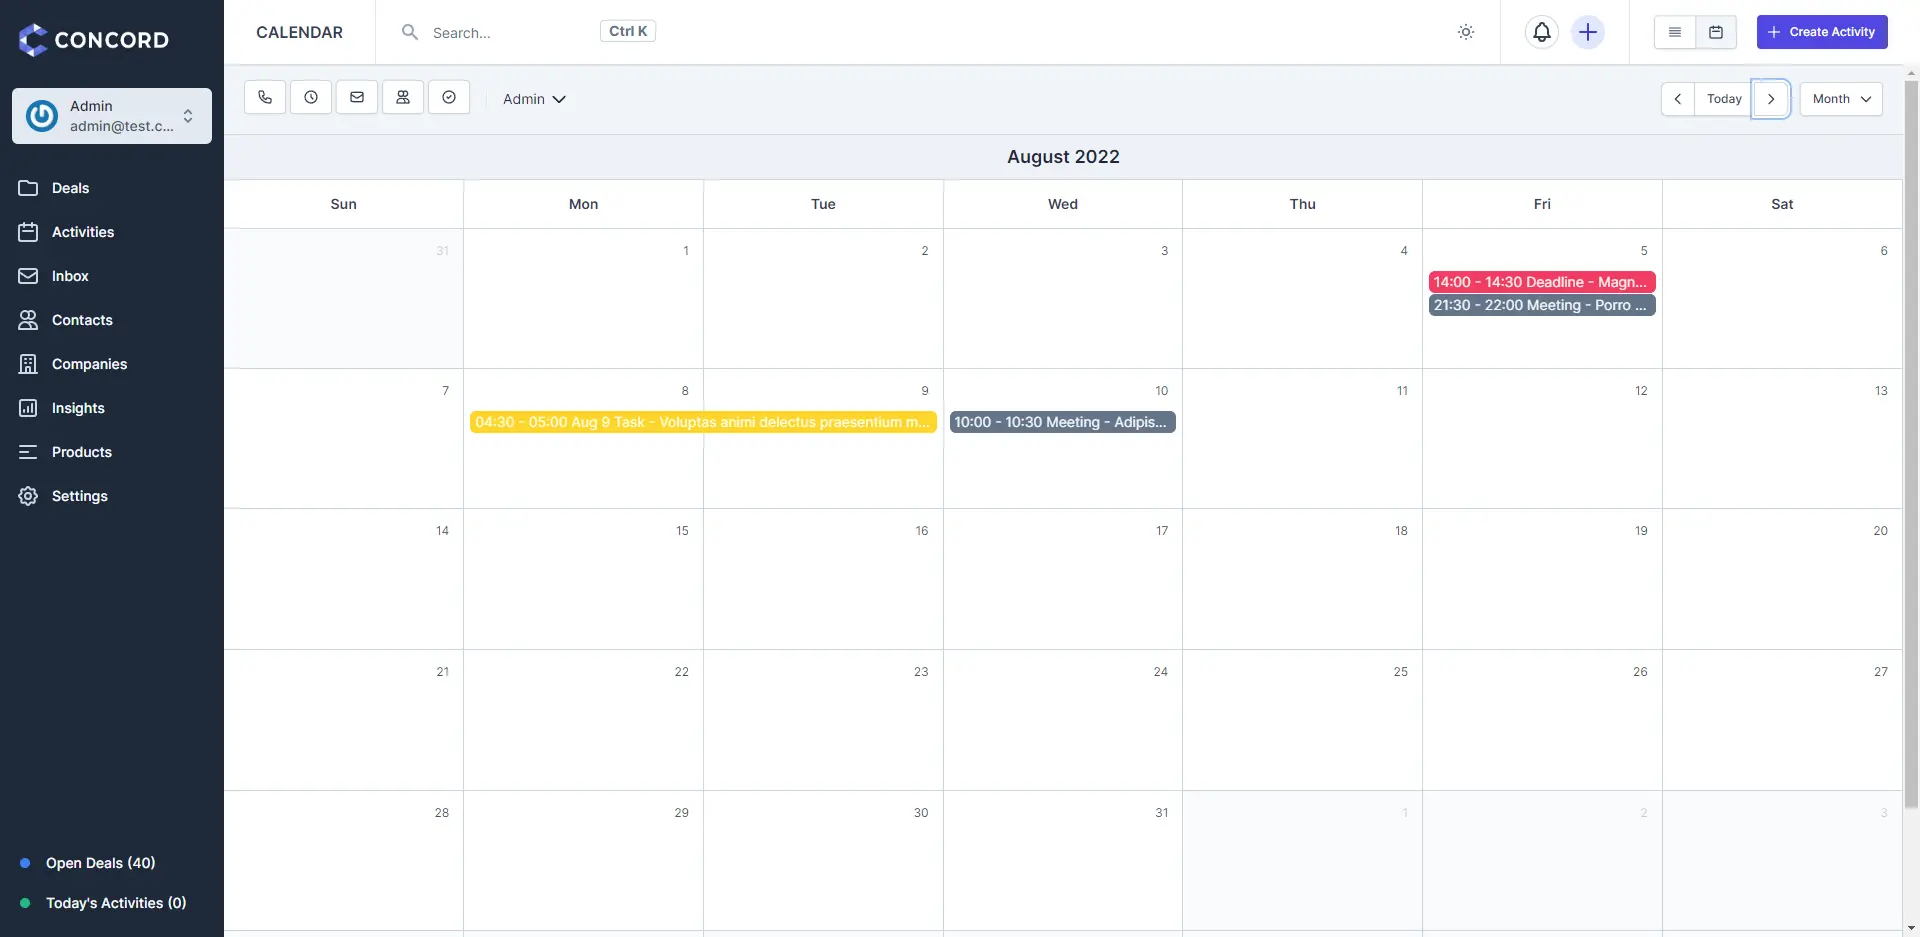Switch to calendar view
This screenshot has width=1920, height=937.
tap(1716, 32)
